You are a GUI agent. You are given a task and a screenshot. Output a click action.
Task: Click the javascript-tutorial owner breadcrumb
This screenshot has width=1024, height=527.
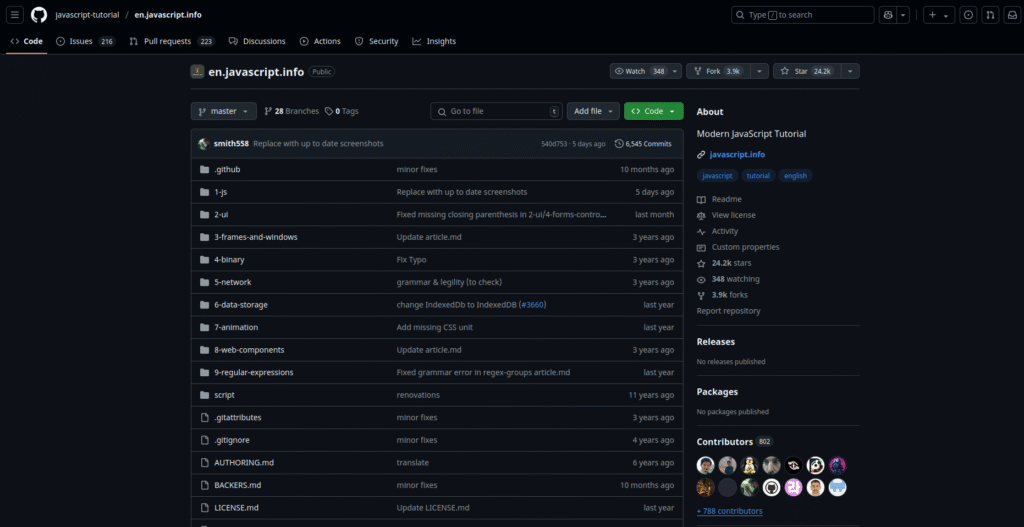(88, 15)
